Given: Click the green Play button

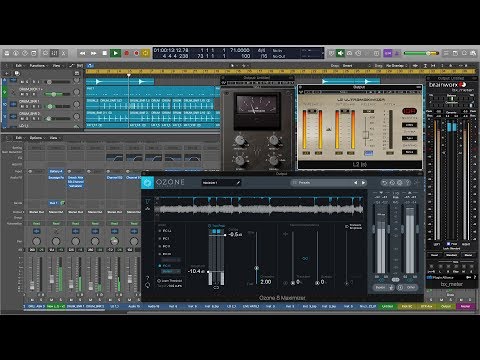Looking at the screenshot, I should [x=115, y=53].
